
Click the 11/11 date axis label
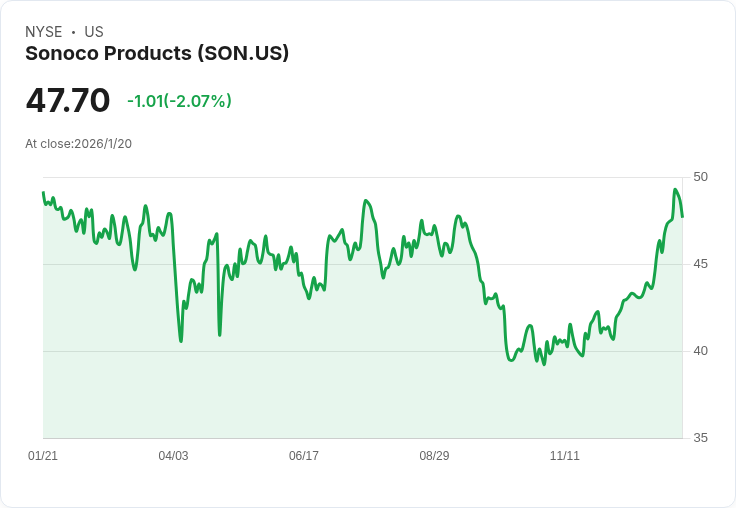[x=565, y=456]
